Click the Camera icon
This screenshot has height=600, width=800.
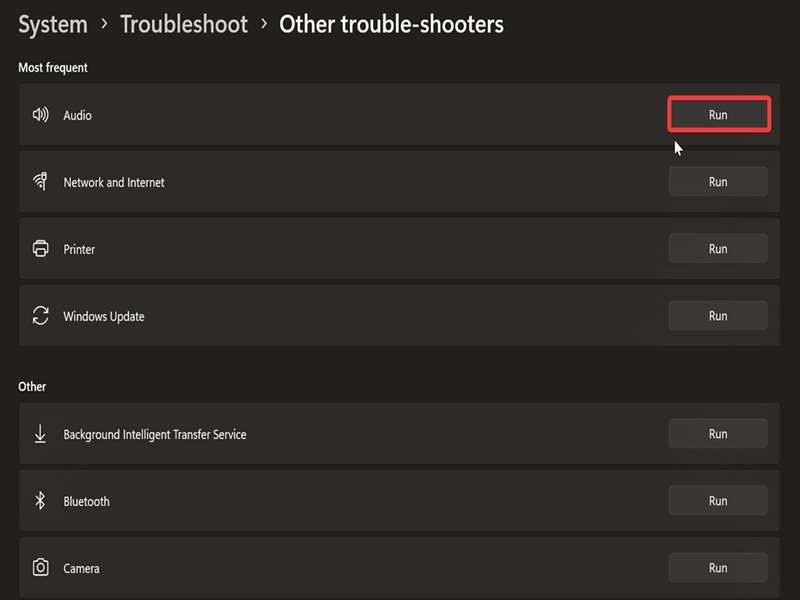40,567
